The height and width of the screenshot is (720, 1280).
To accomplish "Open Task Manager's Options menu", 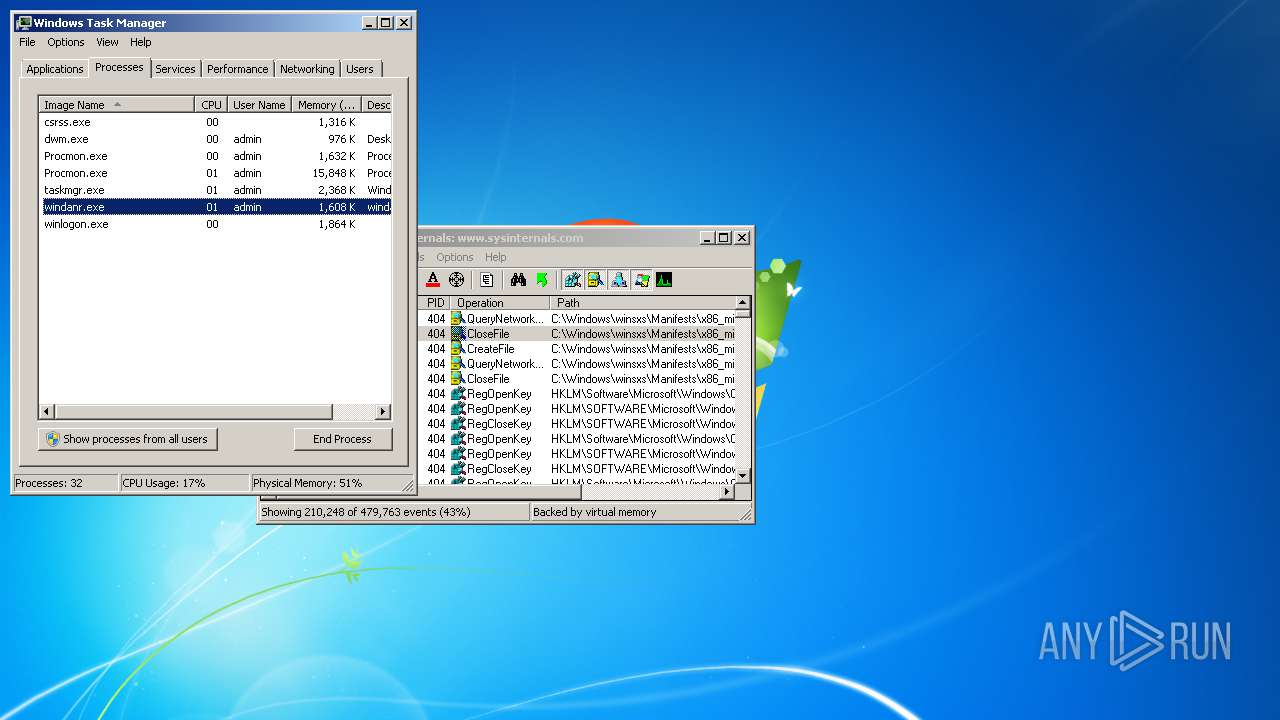I will 66,42.
